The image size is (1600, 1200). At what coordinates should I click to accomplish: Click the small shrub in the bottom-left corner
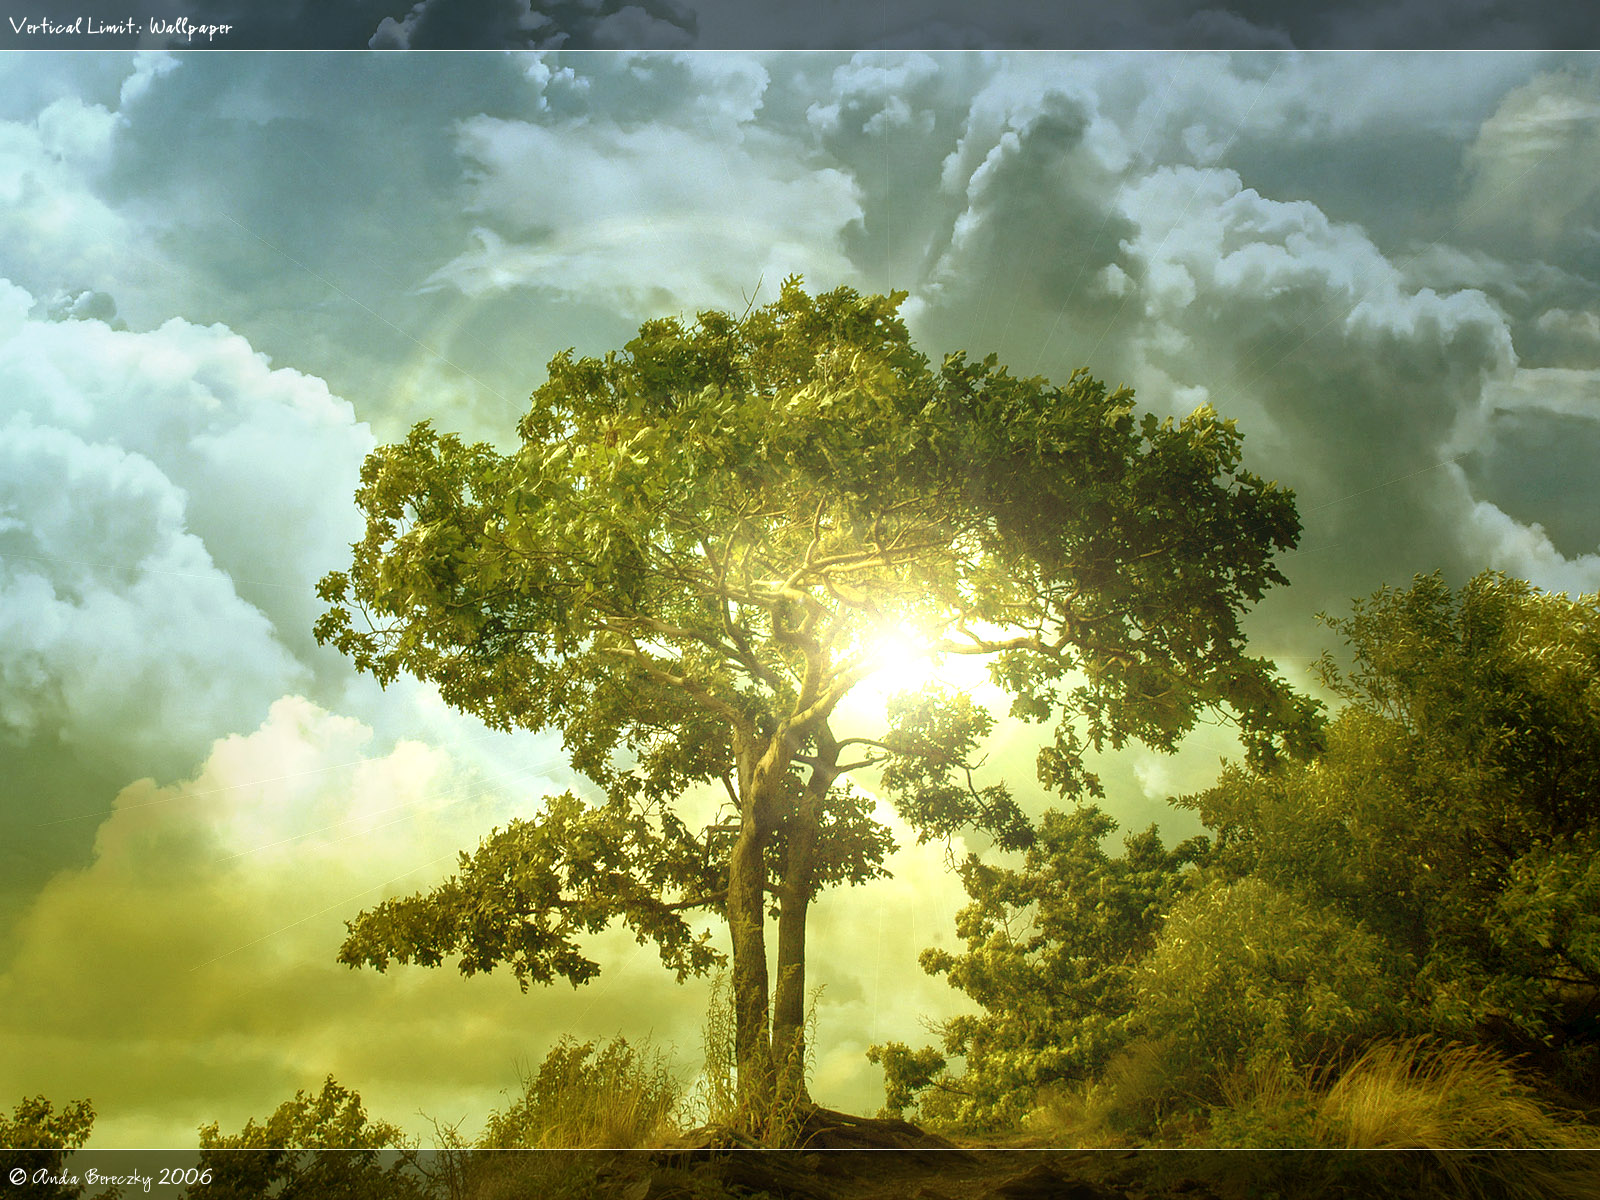(45, 1125)
